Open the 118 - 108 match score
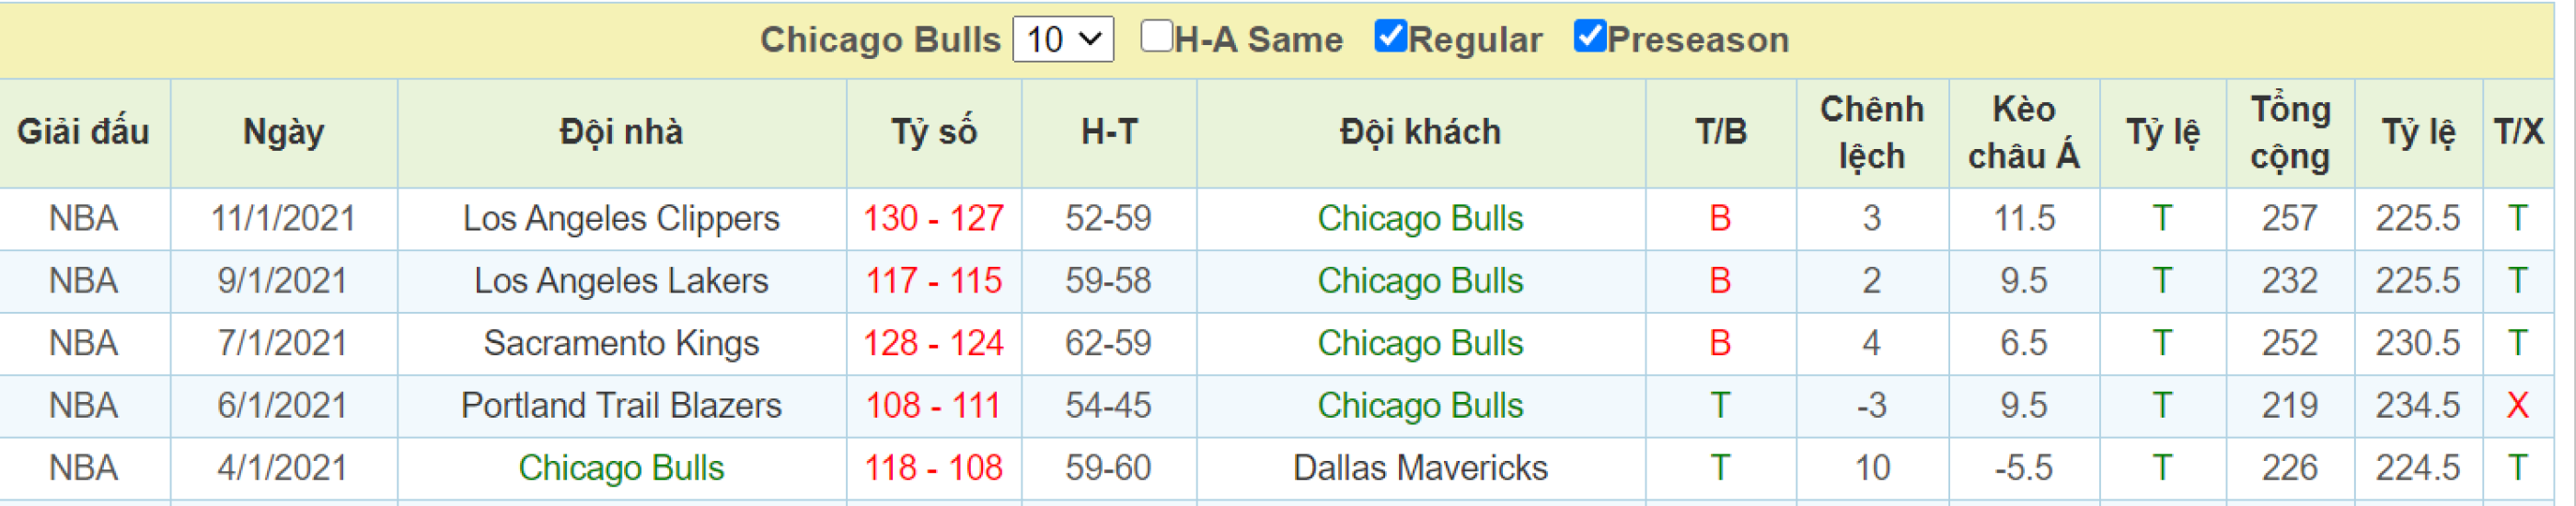Image resolution: width=2576 pixels, height=506 pixels. pos(933,468)
